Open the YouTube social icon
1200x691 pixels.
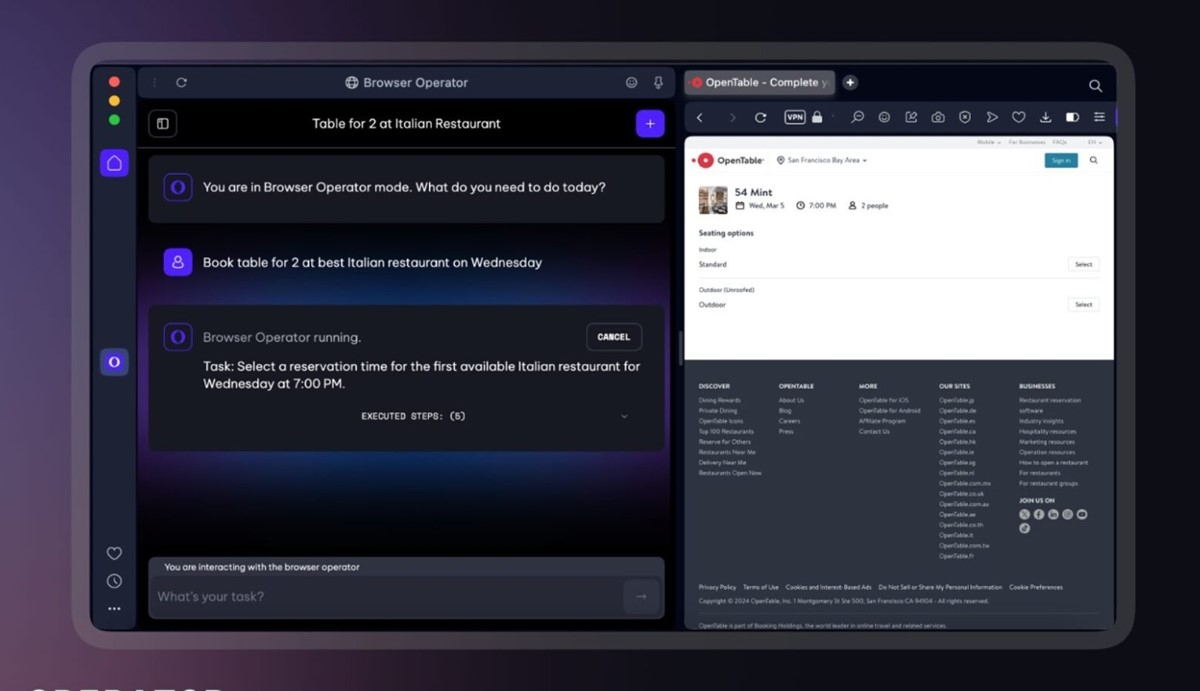(x=1082, y=514)
